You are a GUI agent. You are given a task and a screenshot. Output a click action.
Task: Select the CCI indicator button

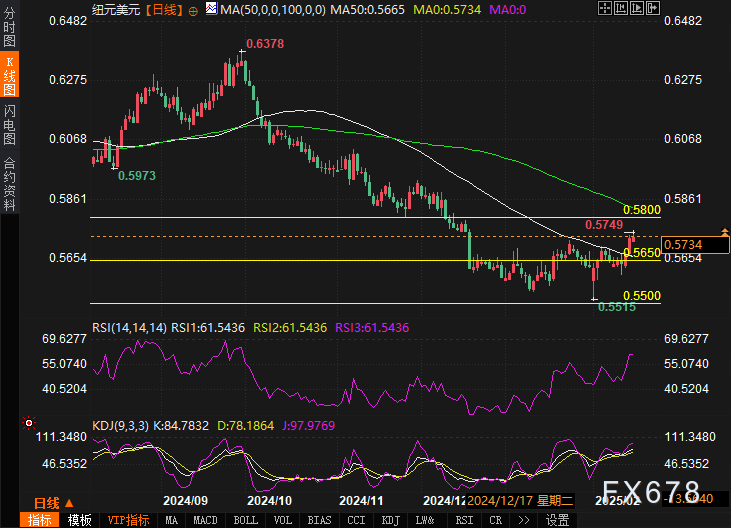click(x=356, y=520)
